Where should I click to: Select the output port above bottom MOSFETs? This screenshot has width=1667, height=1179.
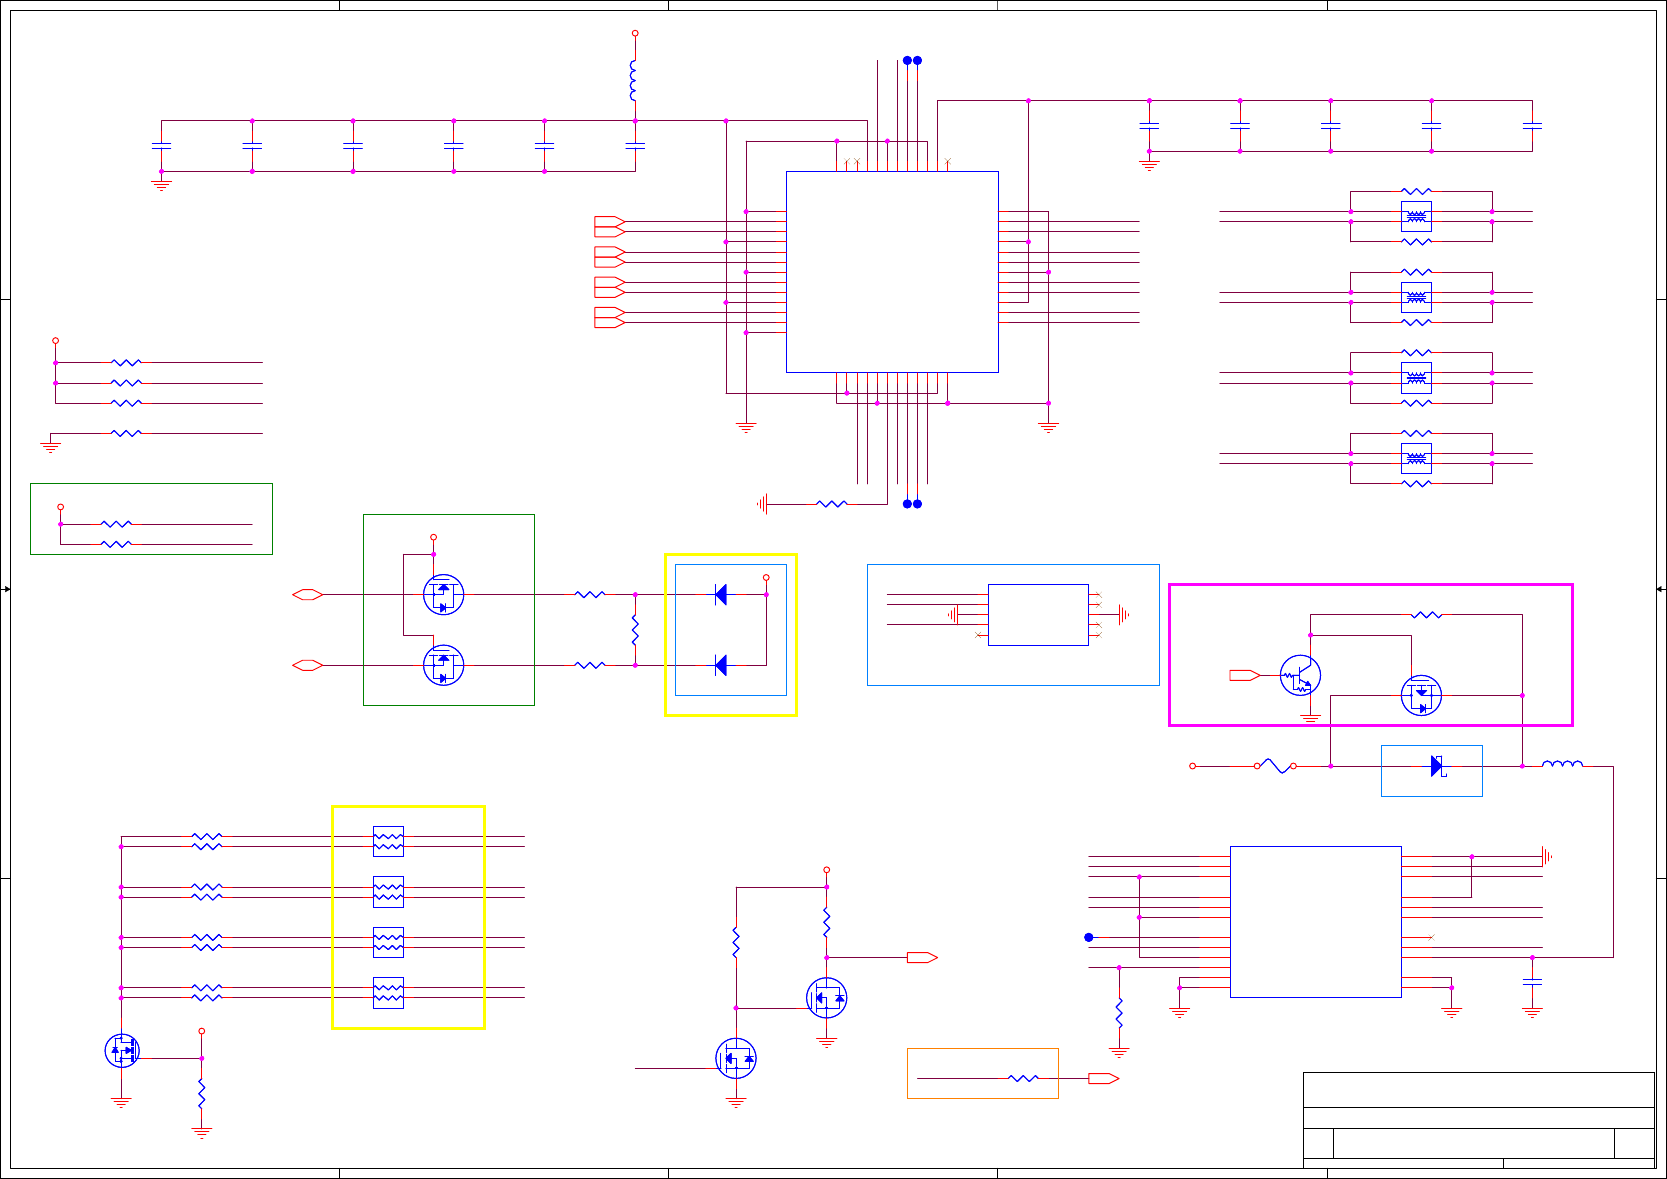click(x=922, y=957)
